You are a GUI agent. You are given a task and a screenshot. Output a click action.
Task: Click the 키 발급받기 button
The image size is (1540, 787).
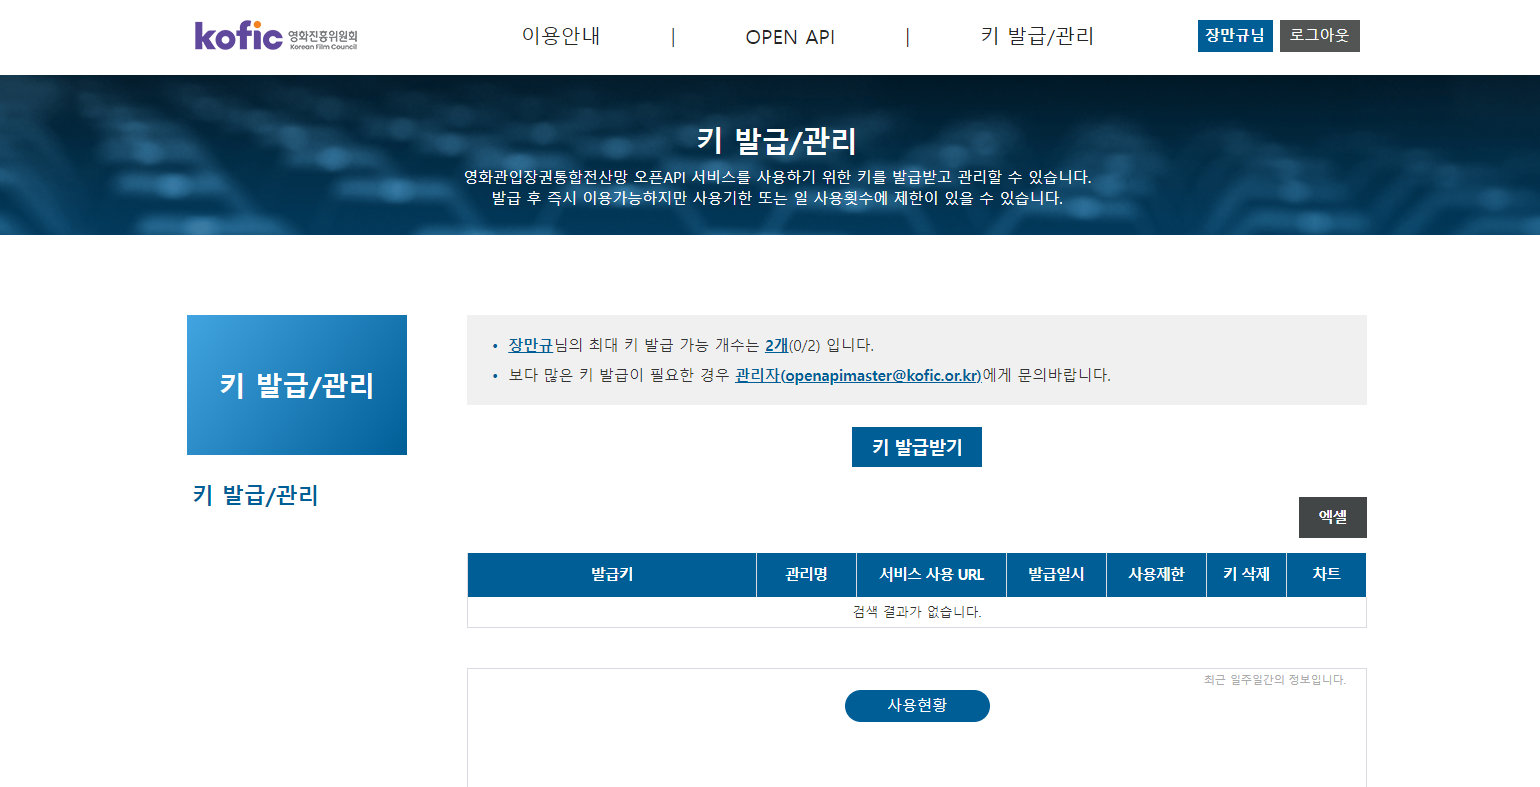click(x=917, y=447)
